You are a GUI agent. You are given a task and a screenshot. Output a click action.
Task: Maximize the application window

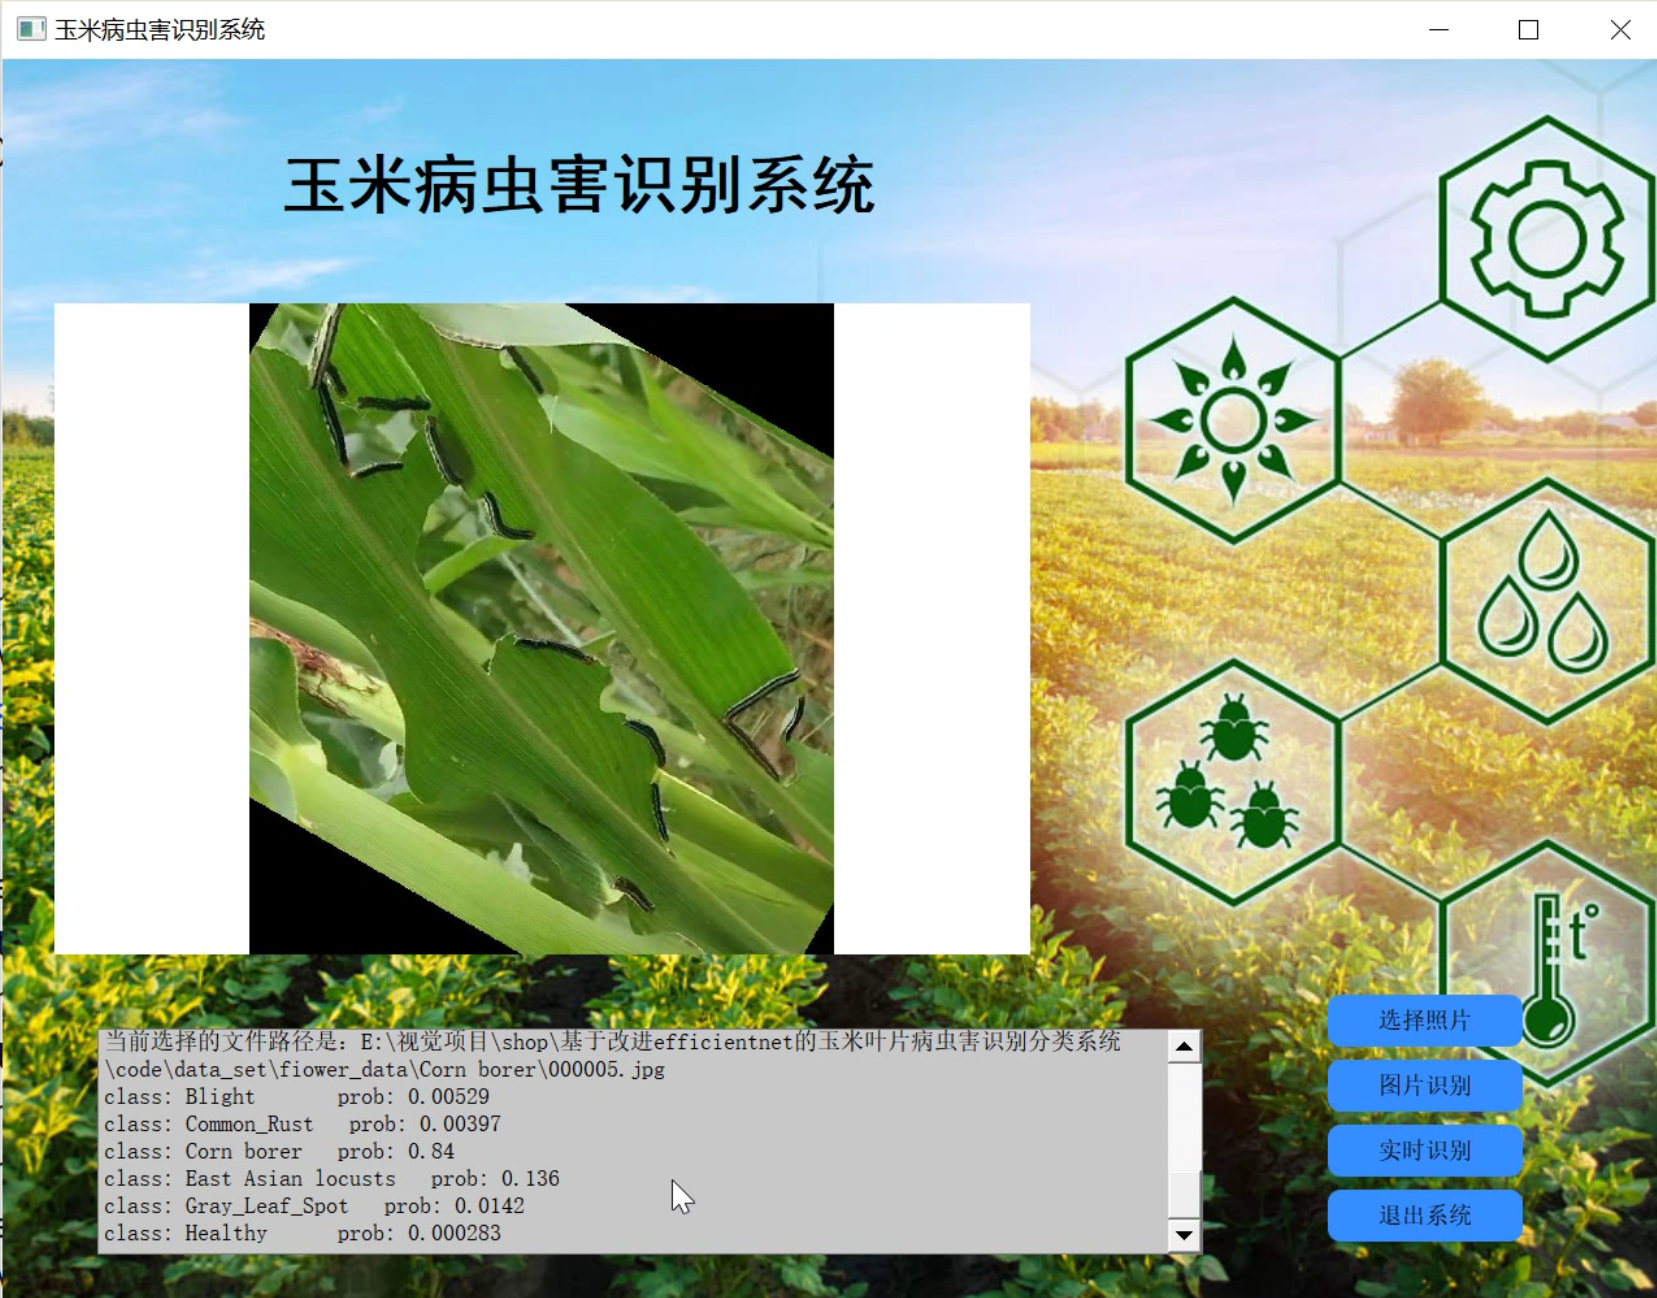click(1528, 30)
